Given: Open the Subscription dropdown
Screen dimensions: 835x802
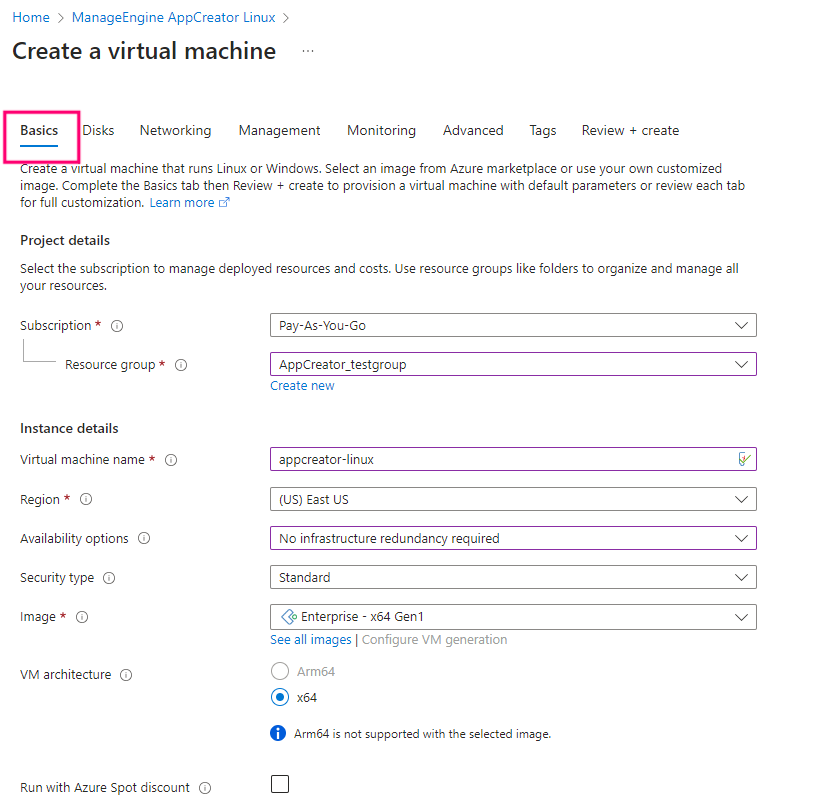Looking at the screenshot, I should point(513,326).
